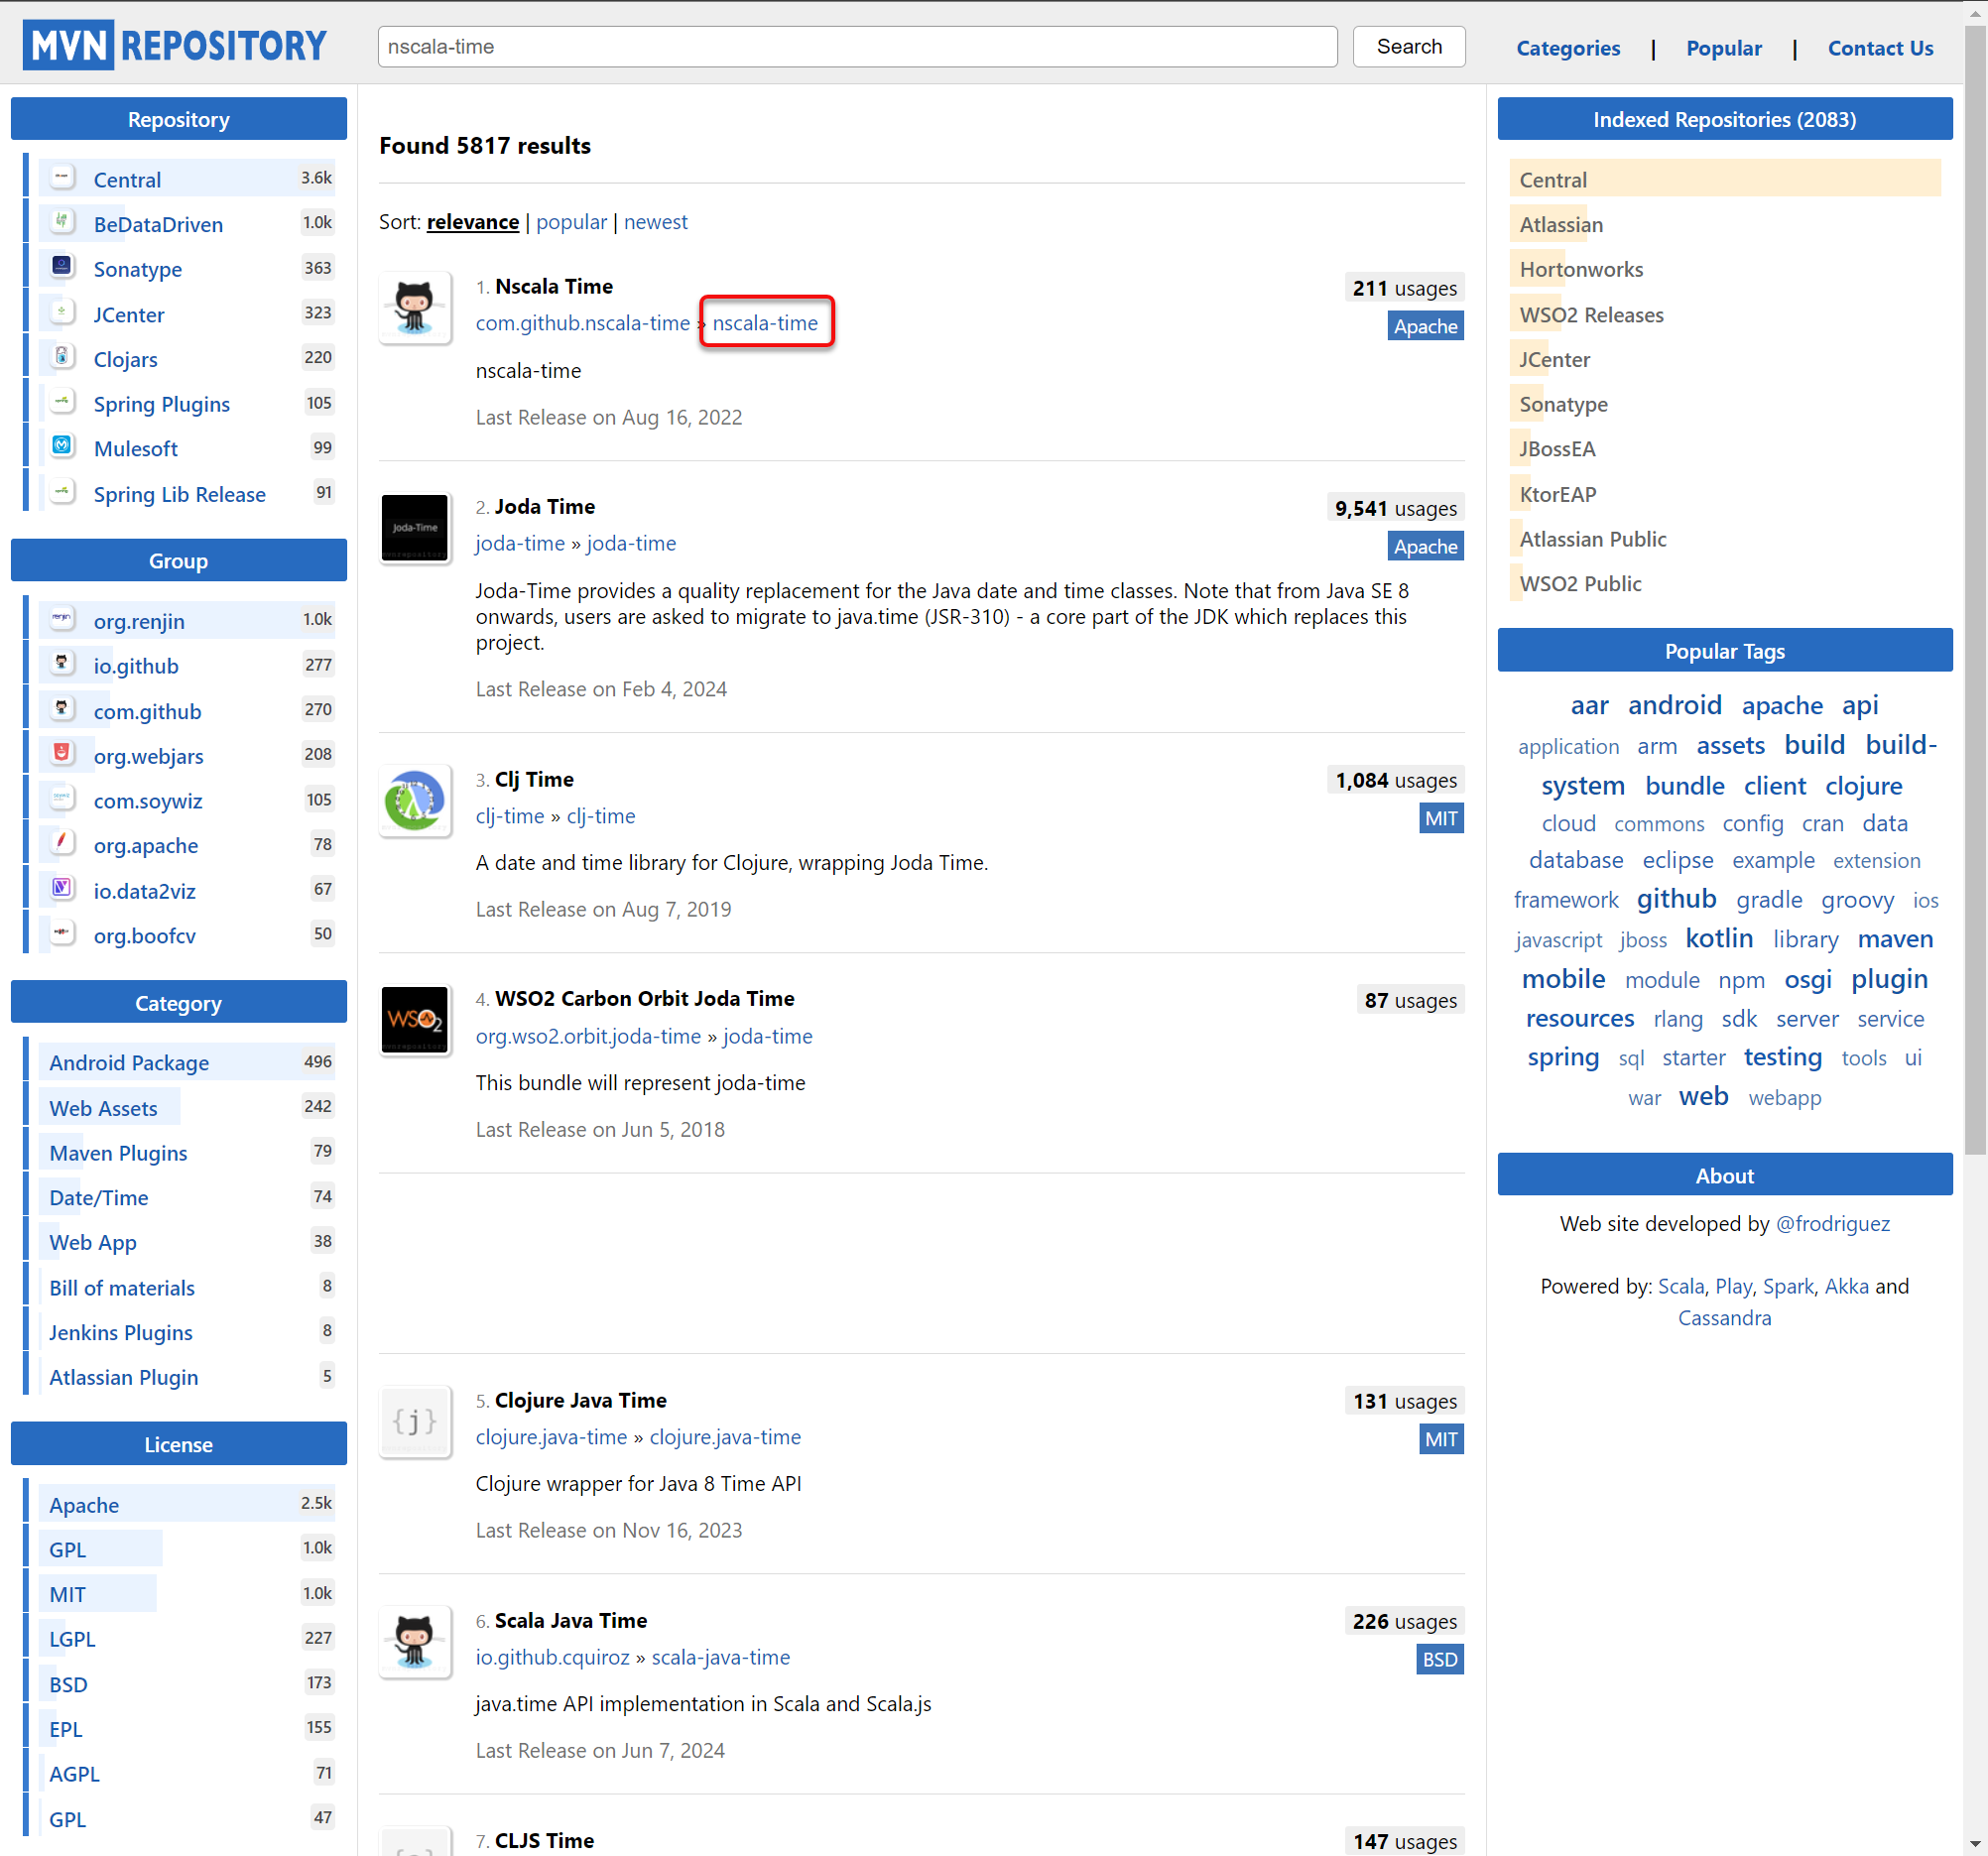Image resolution: width=1988 pixels, height=1856 pixels.
Task: Open the clj-time artifact link
Action: [601, 816]
